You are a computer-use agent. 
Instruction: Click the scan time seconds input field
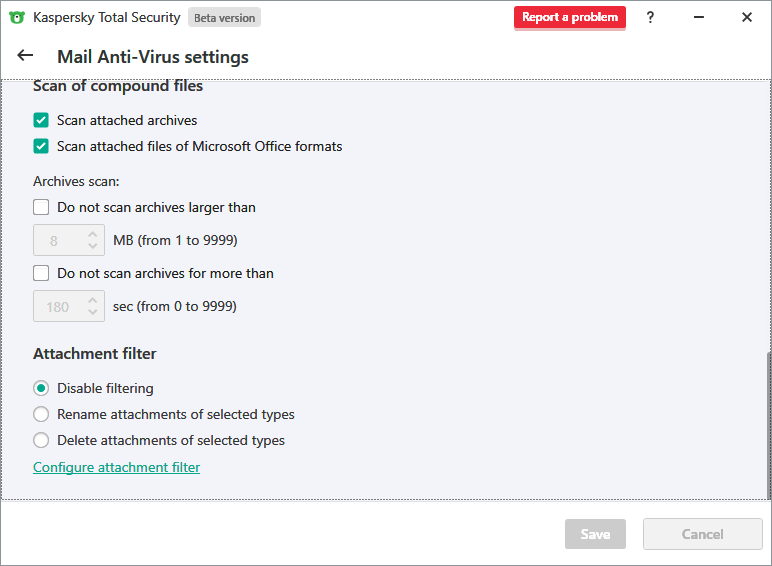[58, 306]
